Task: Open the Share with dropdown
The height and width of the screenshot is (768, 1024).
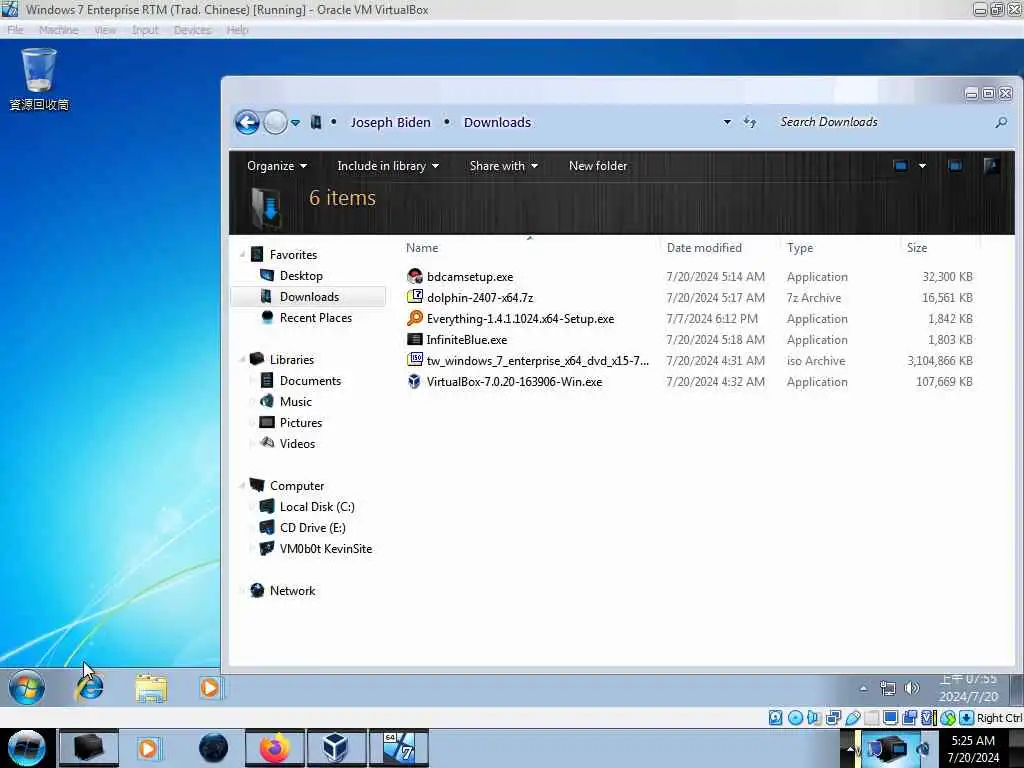Action: point(504,166)
